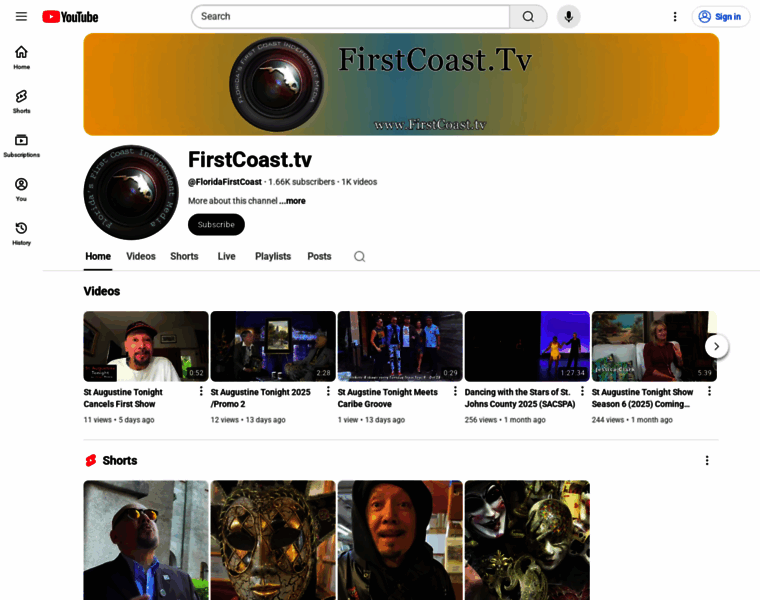Click the '256 views • 1 month ago' text
Image resolution: width=760 pixels, height=600 pixels.
point(505,420)
